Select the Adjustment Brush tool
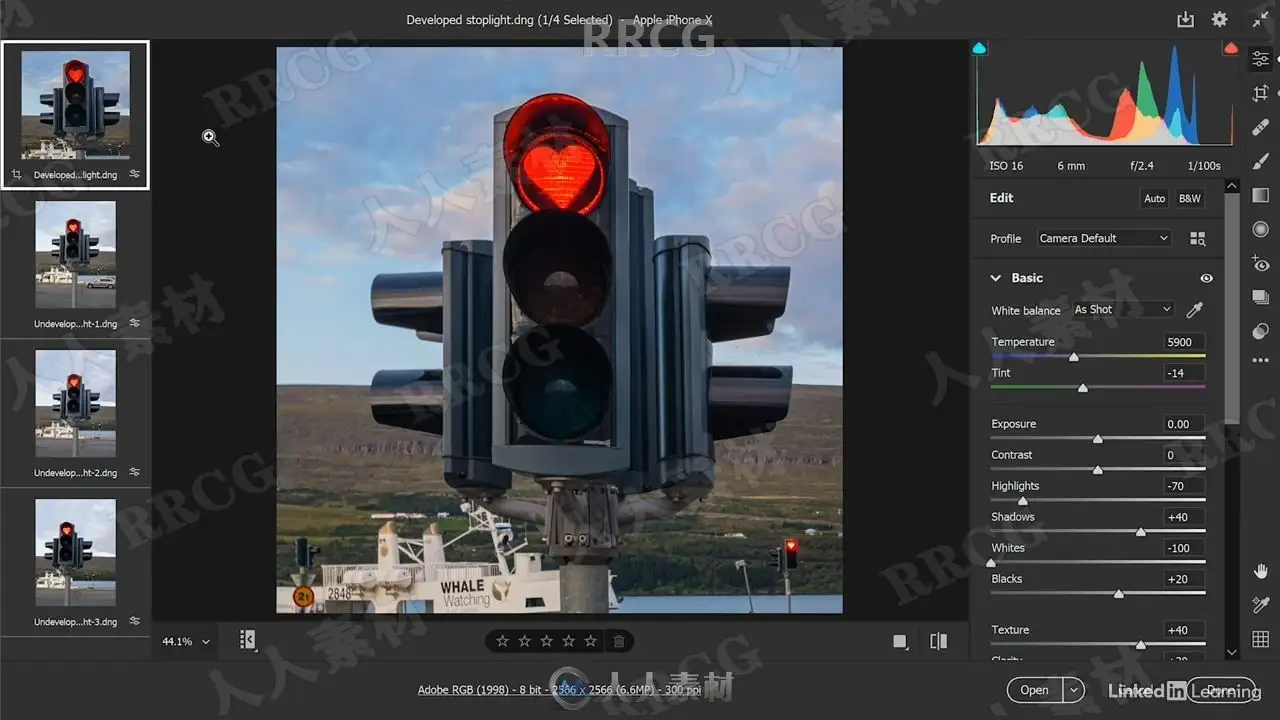 coord(1260,161)
